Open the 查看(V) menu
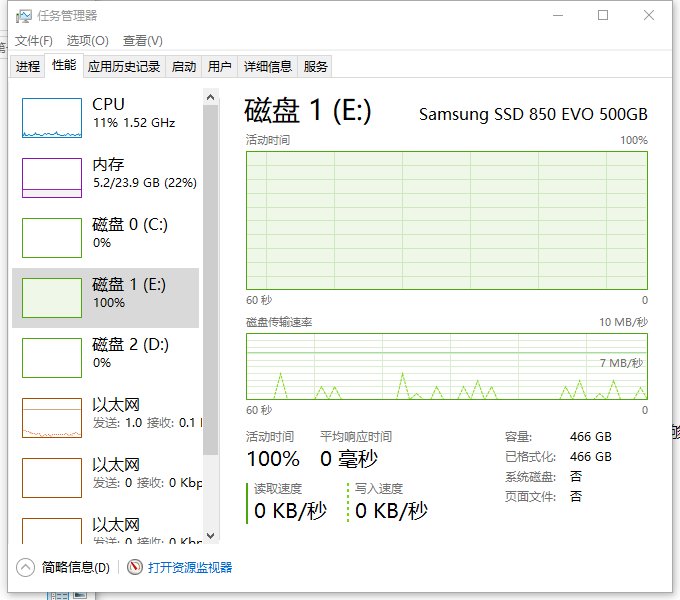The height and width of the screenshot is (600, 680). pyautogui.click(x=142, y=41)
